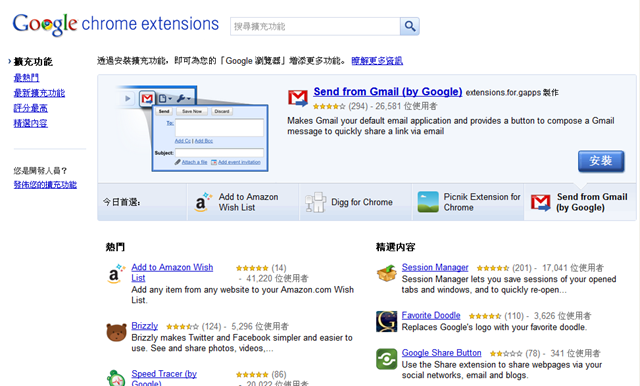Click the Speed Tracer stopwatch icon
This screenshot has width=640, height=386.
point(116,378)
